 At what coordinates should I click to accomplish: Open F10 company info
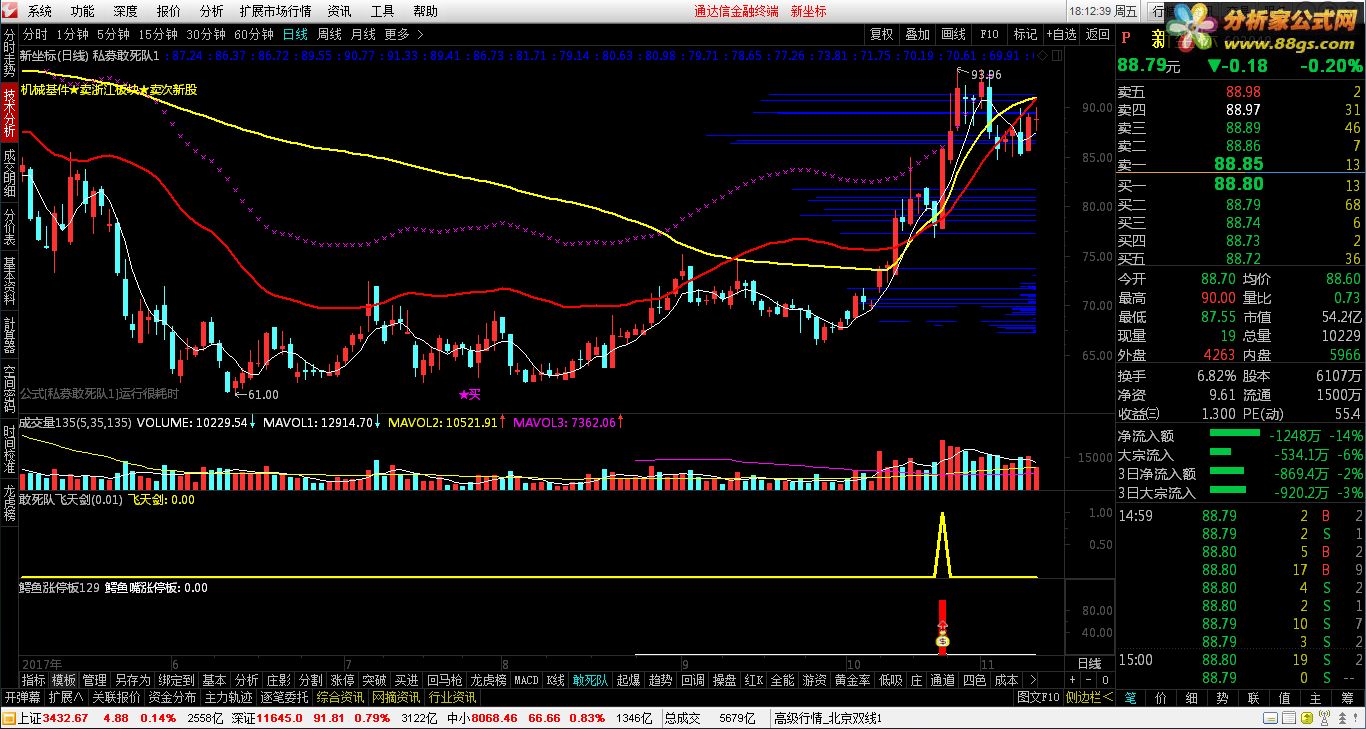coord(989,34)
